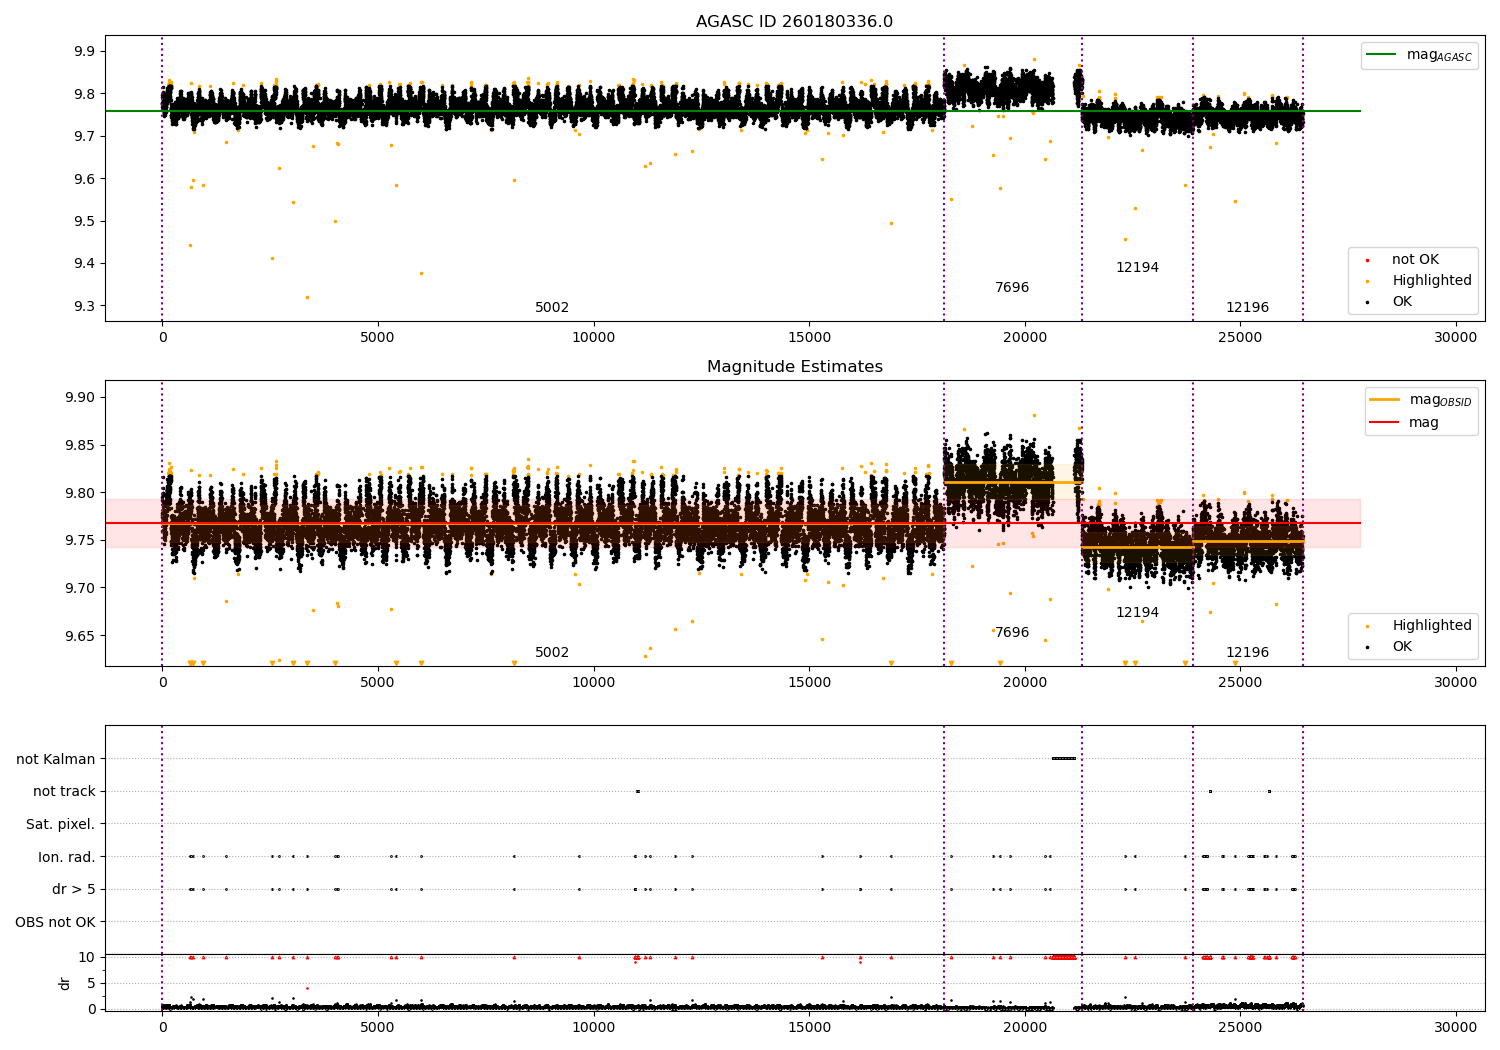Click the 'dr' axis label
This screenshot has width=1500, height=1050.
(65, 983)
